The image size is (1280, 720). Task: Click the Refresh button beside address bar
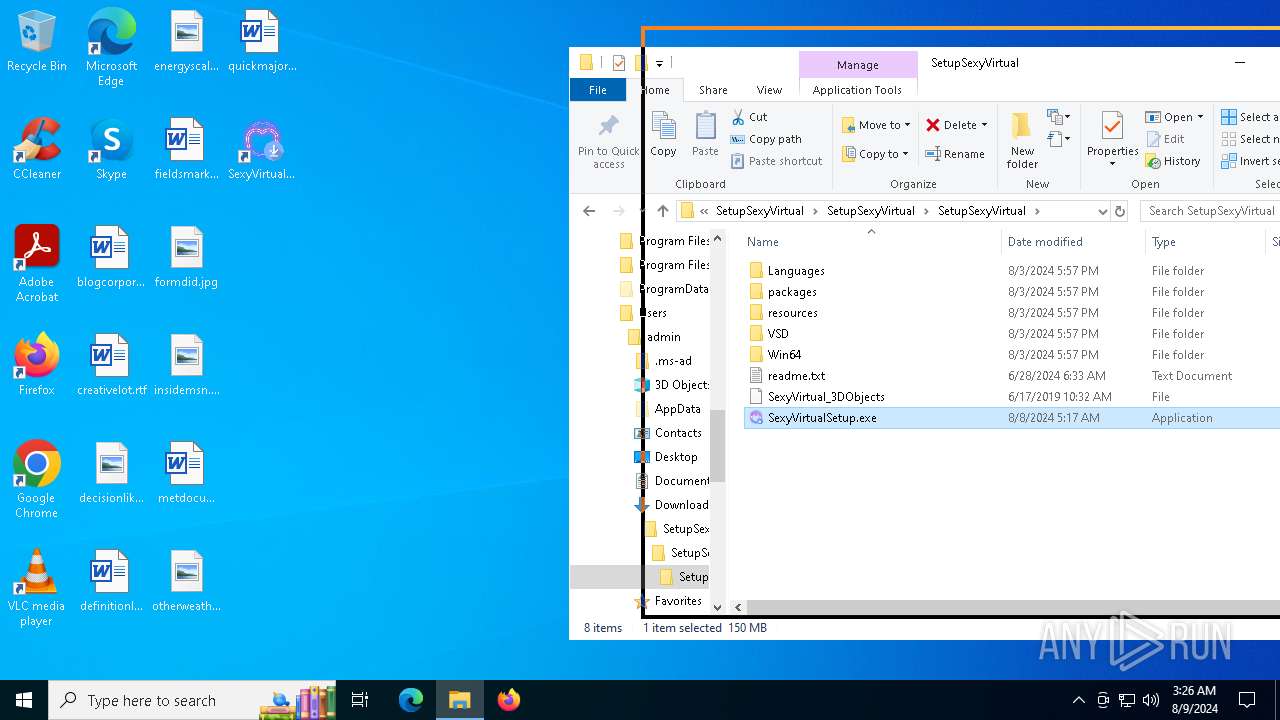click(x=1120, y=211)
